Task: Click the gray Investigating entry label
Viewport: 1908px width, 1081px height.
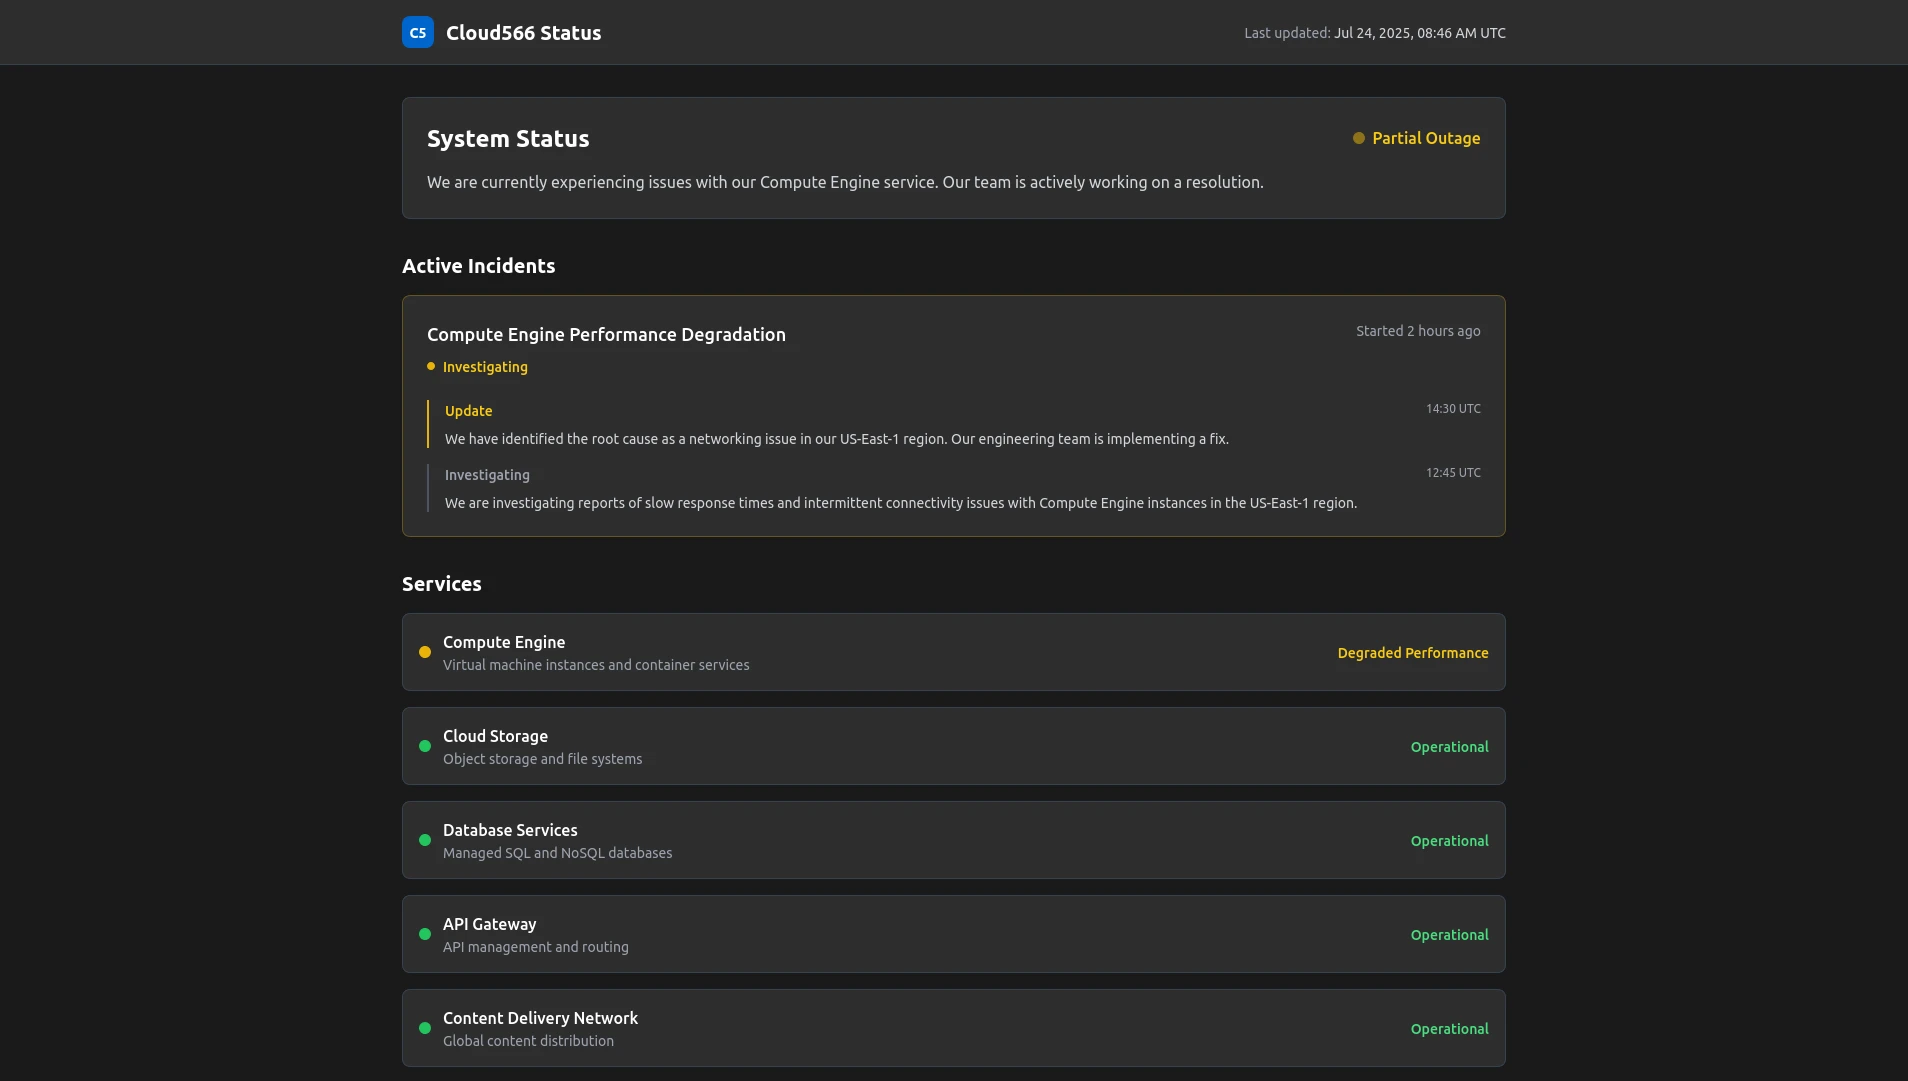Action: pyautogui.click(x=487, y=475)
